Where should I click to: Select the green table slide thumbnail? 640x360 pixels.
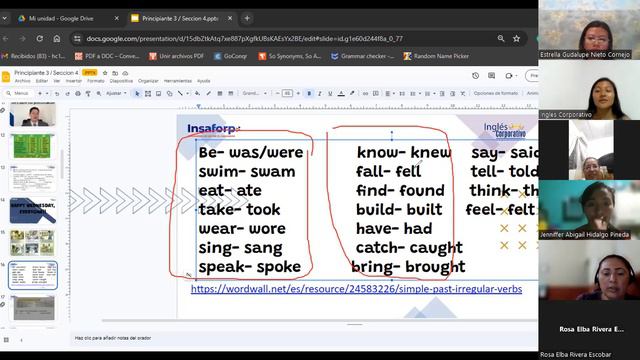[x=33, y=146]
